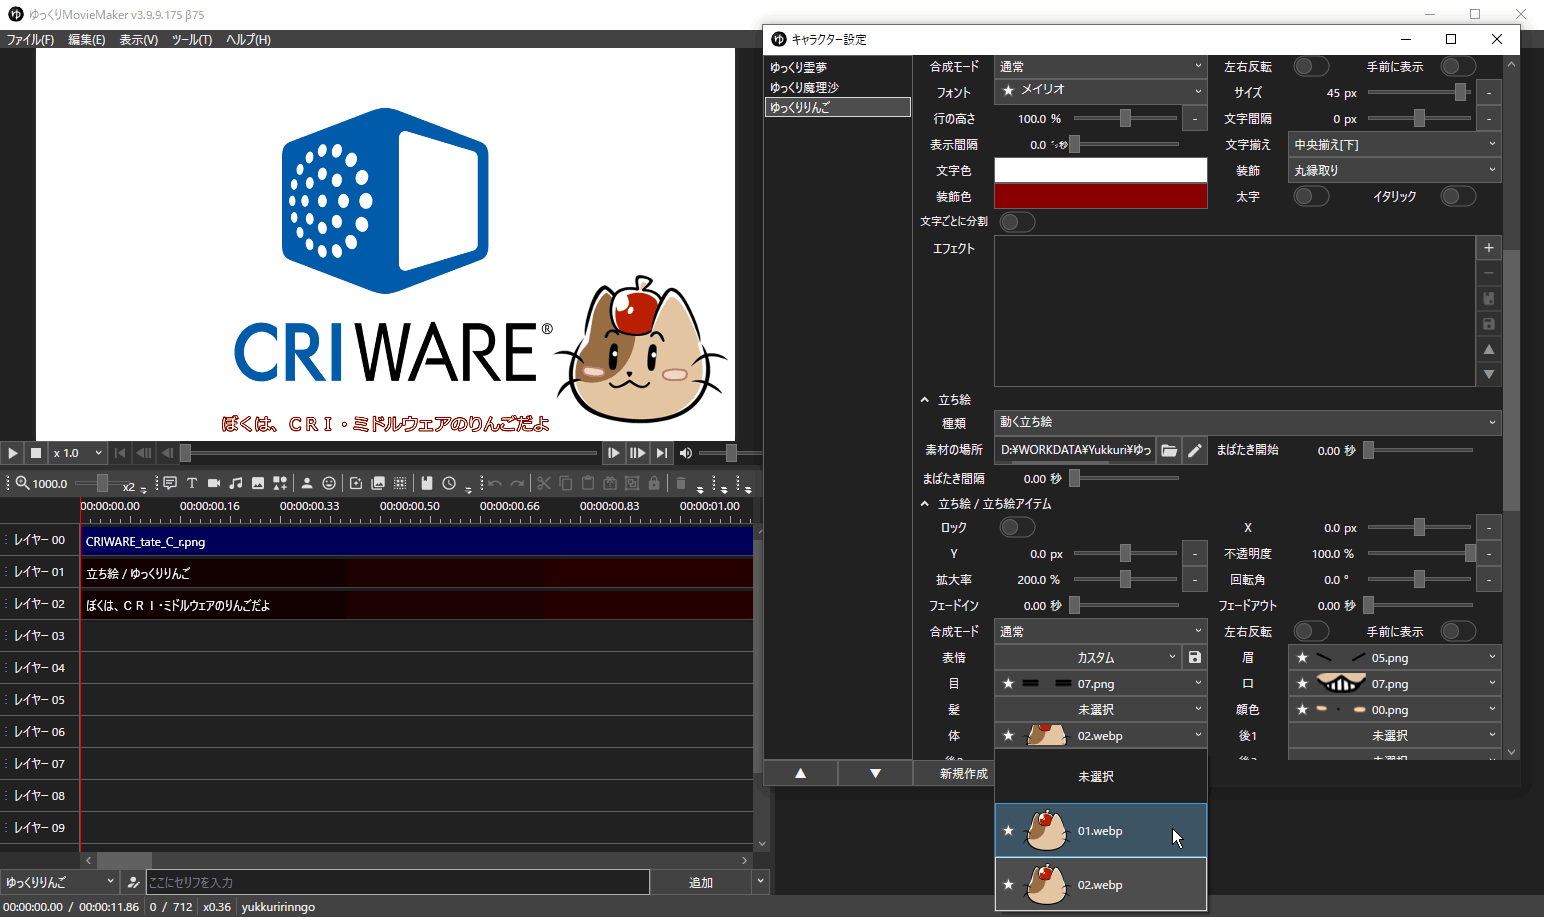Click the dark red 装飾色 color swatch
Screen dimensions: 1544x917
(x=1101, y=196)
